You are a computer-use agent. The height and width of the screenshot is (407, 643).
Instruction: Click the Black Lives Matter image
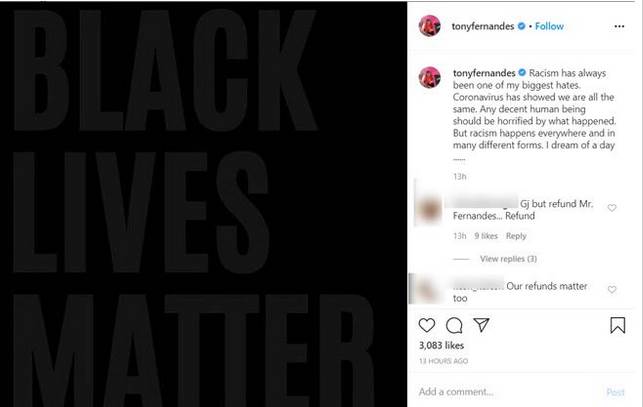click(203, 204)
